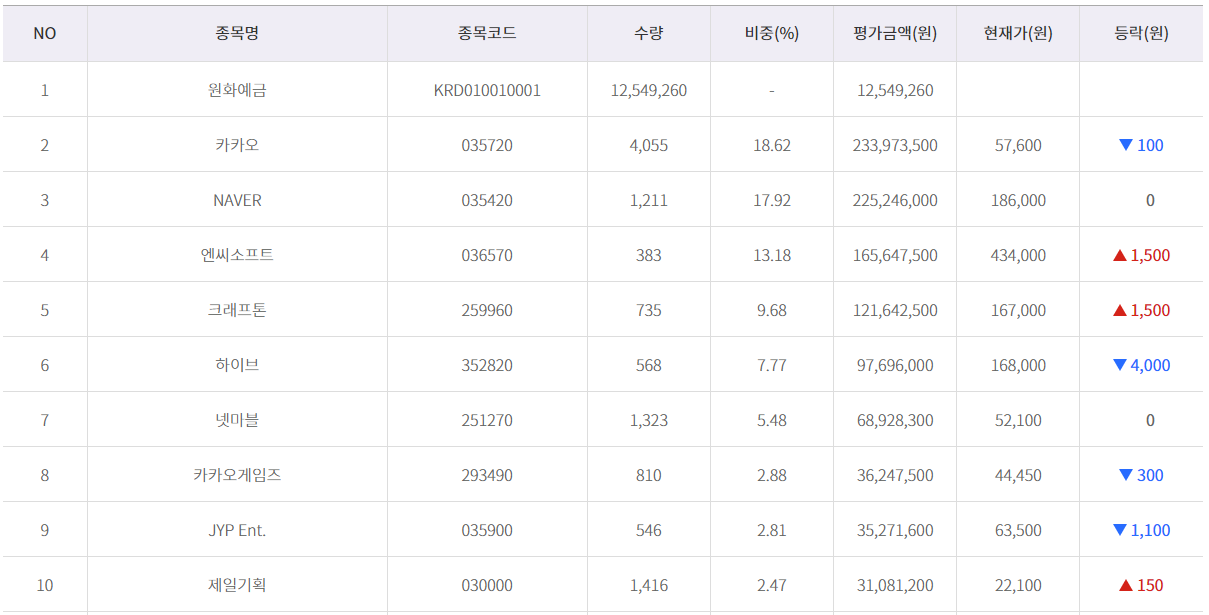Click stock code 035720
1209x615 pixels.
coord(487,145)
